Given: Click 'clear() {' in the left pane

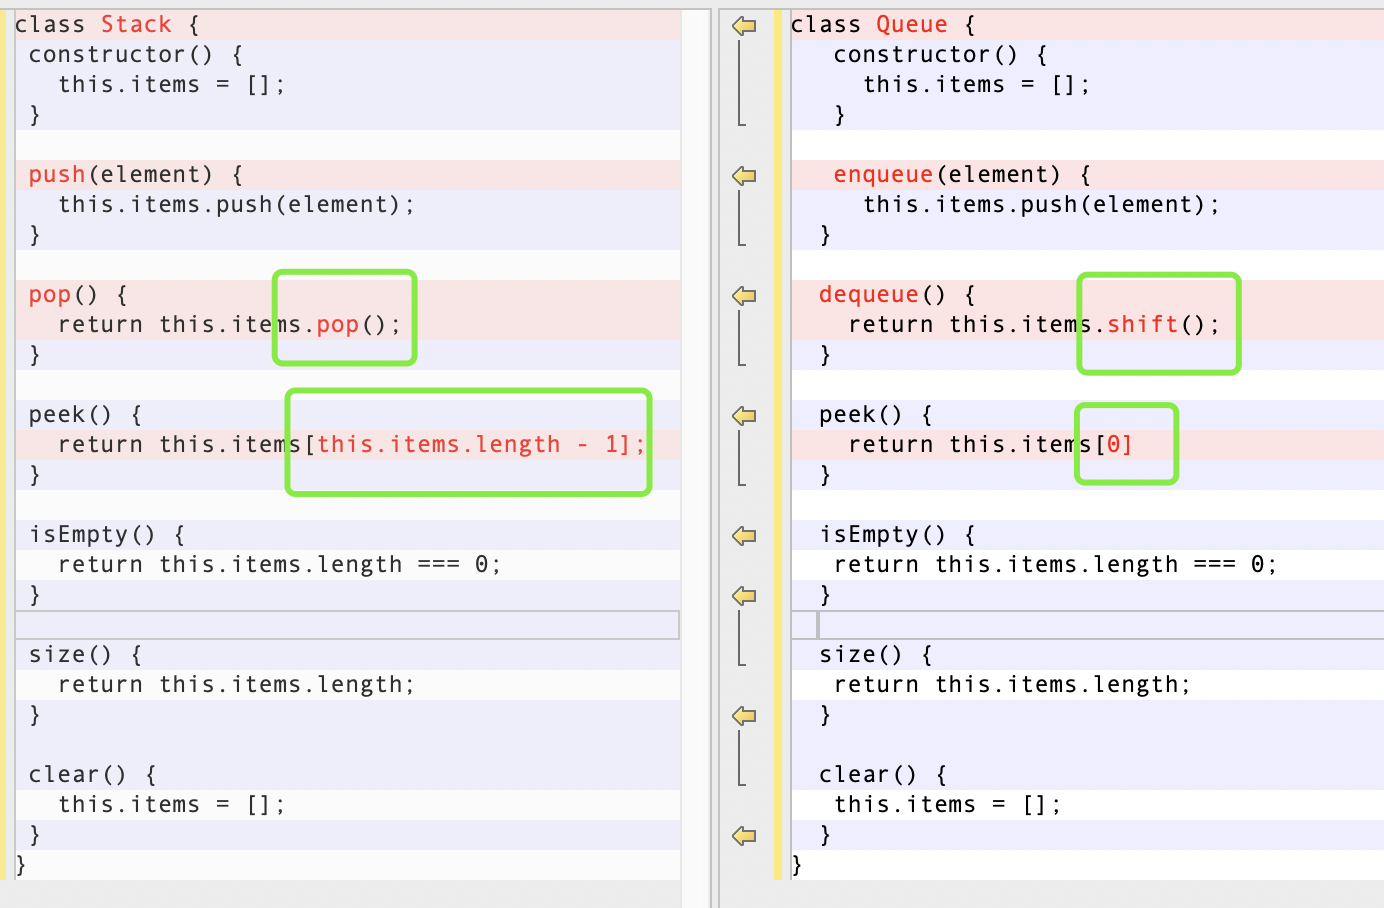Looking at the screenshot, I should [x=93, y=775].
